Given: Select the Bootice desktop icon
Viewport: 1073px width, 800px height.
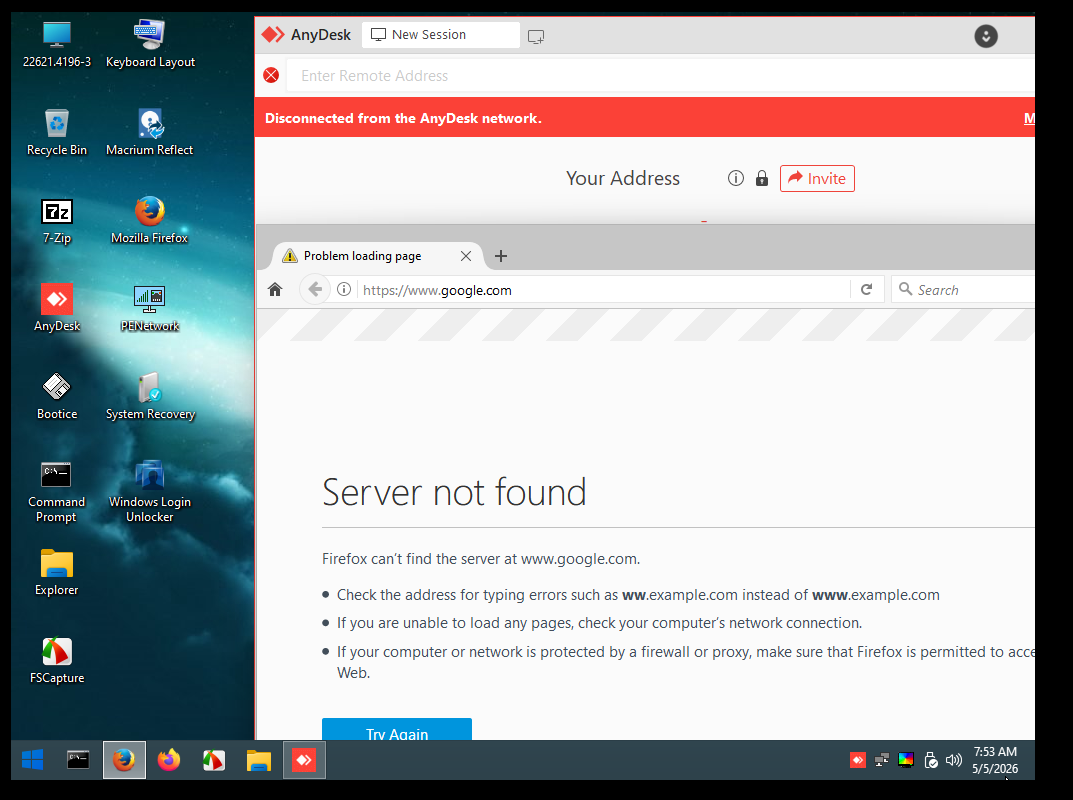Looking at the screenshot, I should pyautogui.click(x=57, y=396).
